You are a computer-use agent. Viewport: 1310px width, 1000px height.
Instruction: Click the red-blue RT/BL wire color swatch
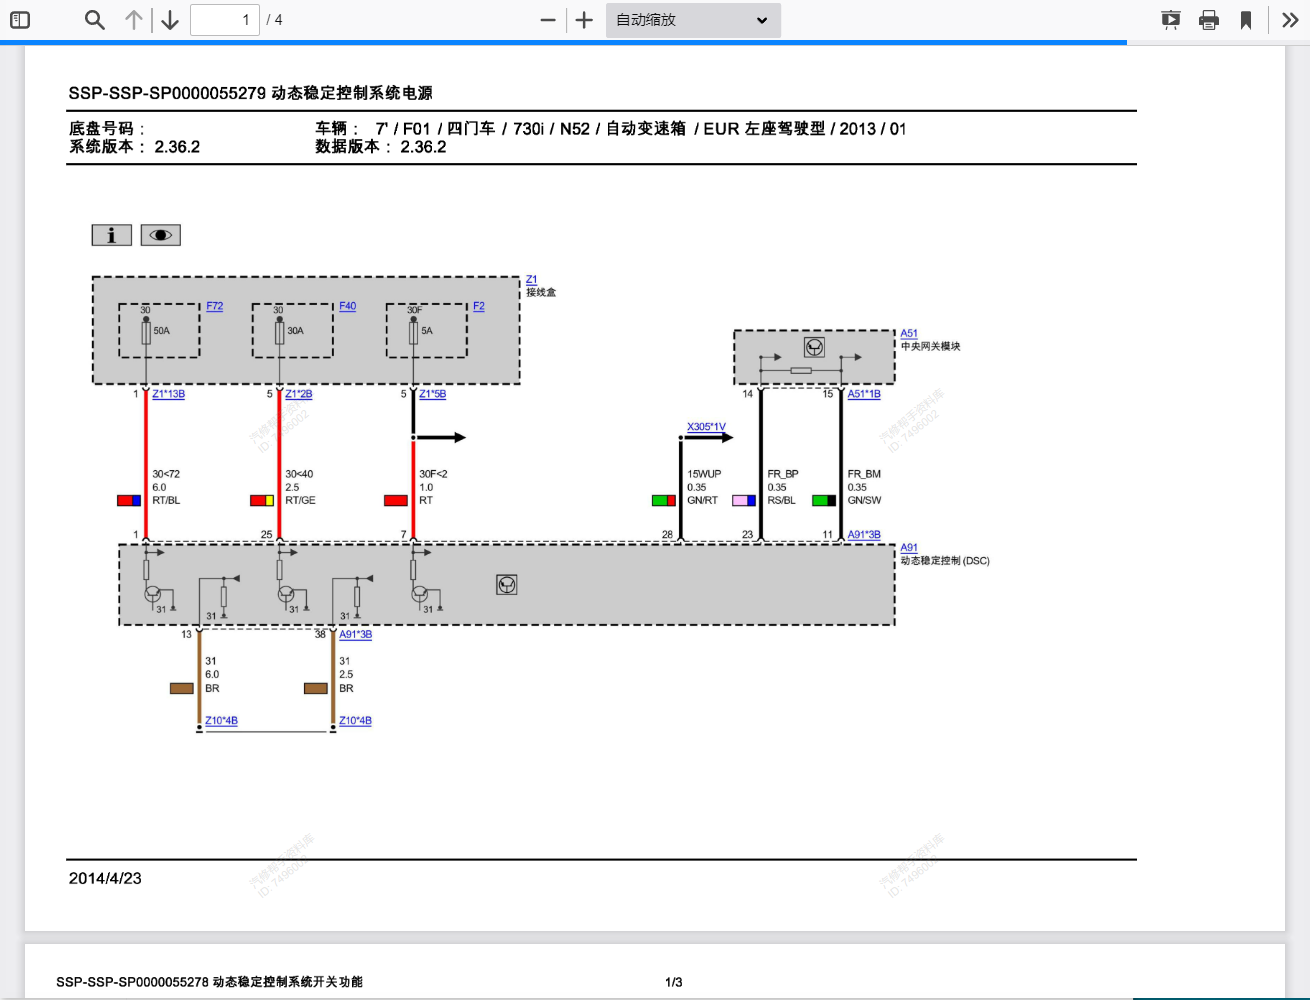pyautogui.click(x=129, y=500)
